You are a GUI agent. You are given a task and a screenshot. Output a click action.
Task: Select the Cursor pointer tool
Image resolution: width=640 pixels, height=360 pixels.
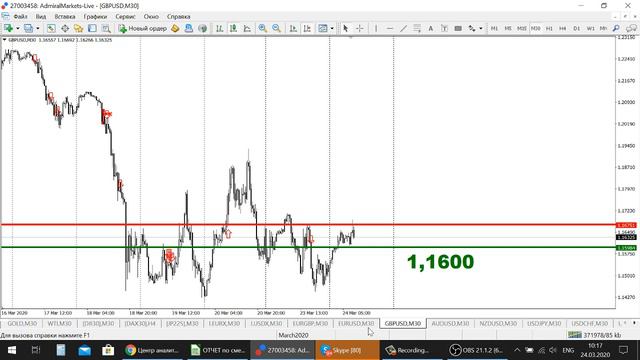[x=346, y=28]
